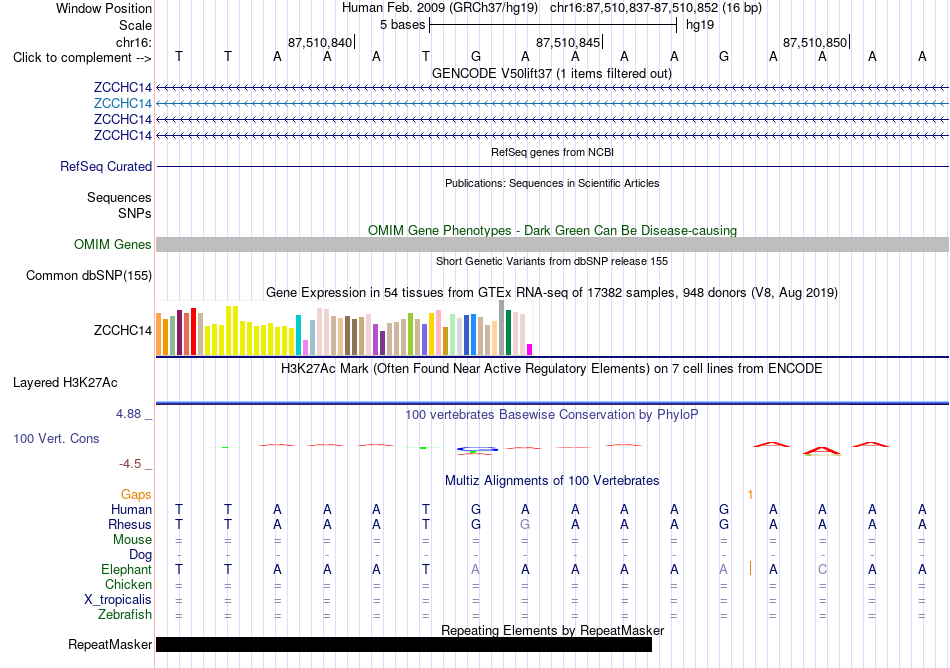Open the 100 Vert. Cons track label
This screenshot has height=668, width=950.
(x=56, y=438)
